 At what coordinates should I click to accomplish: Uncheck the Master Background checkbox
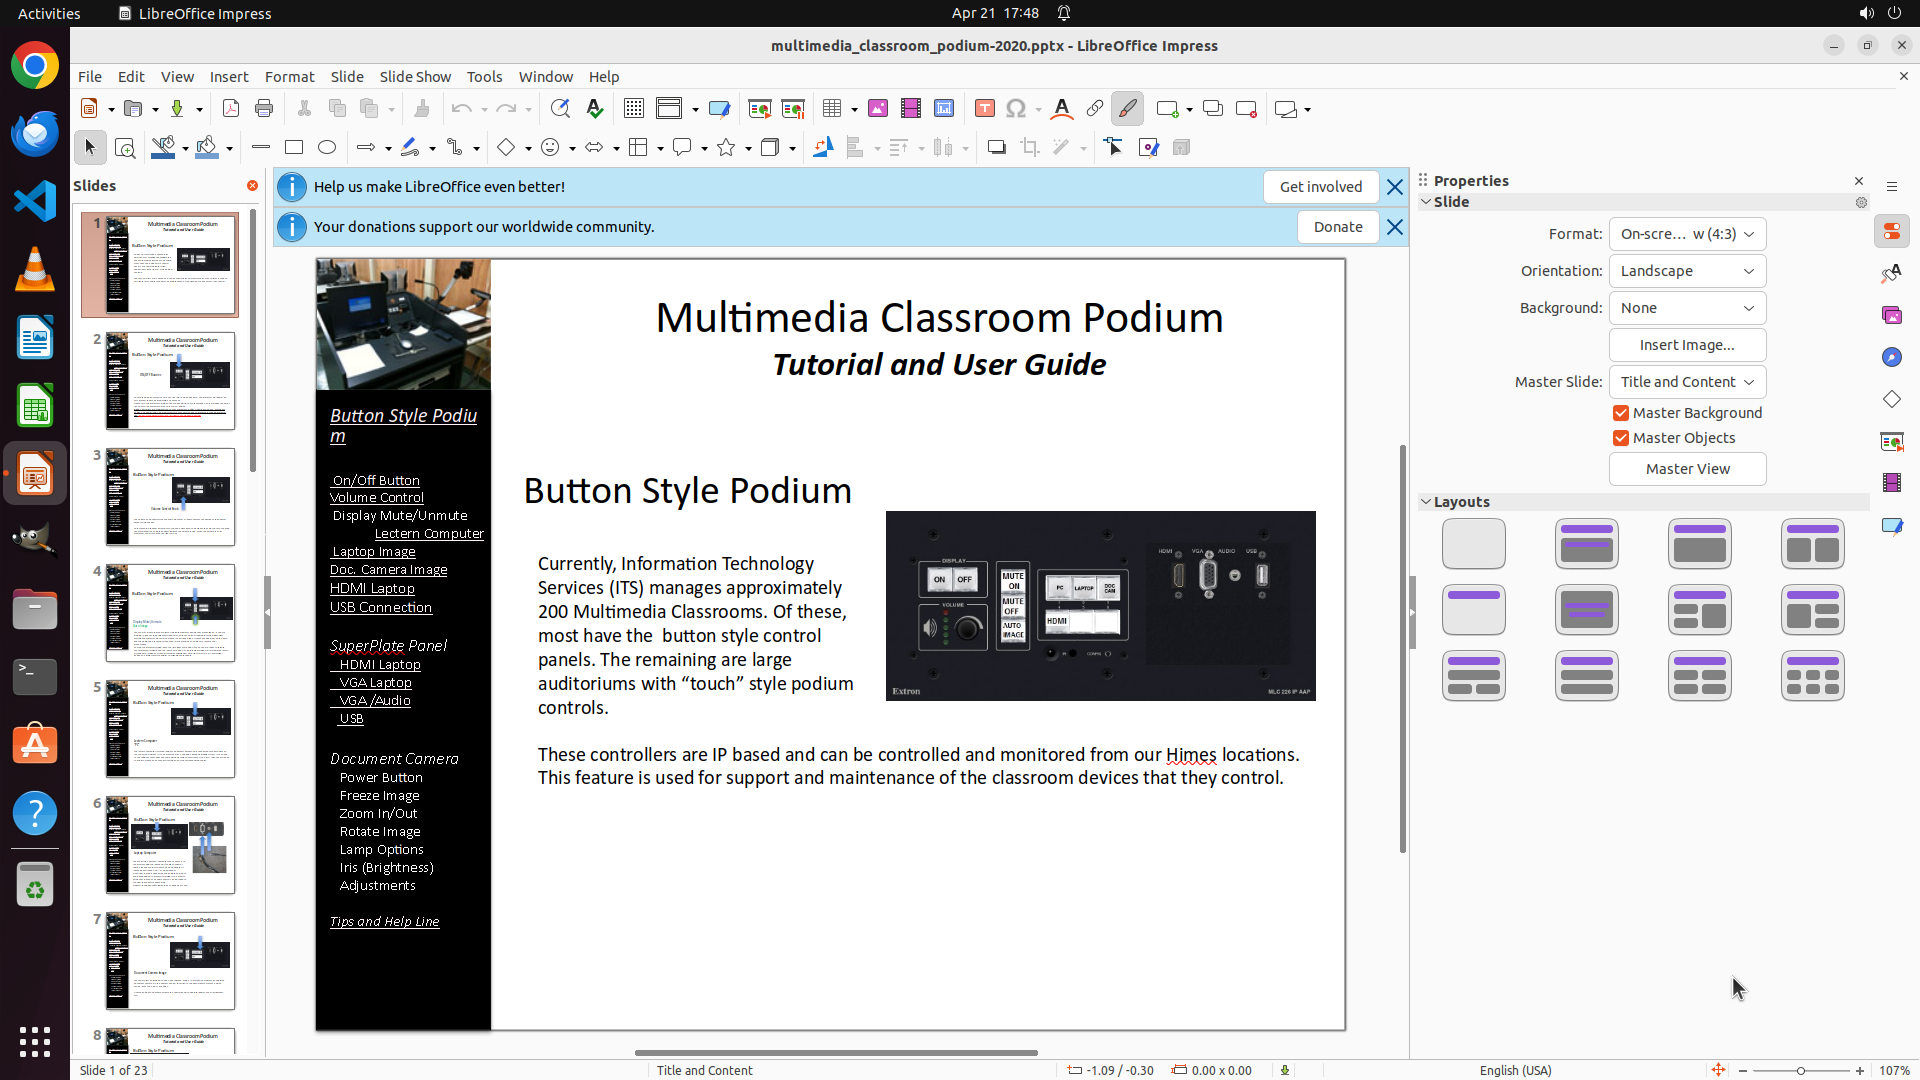point(1621,413)
